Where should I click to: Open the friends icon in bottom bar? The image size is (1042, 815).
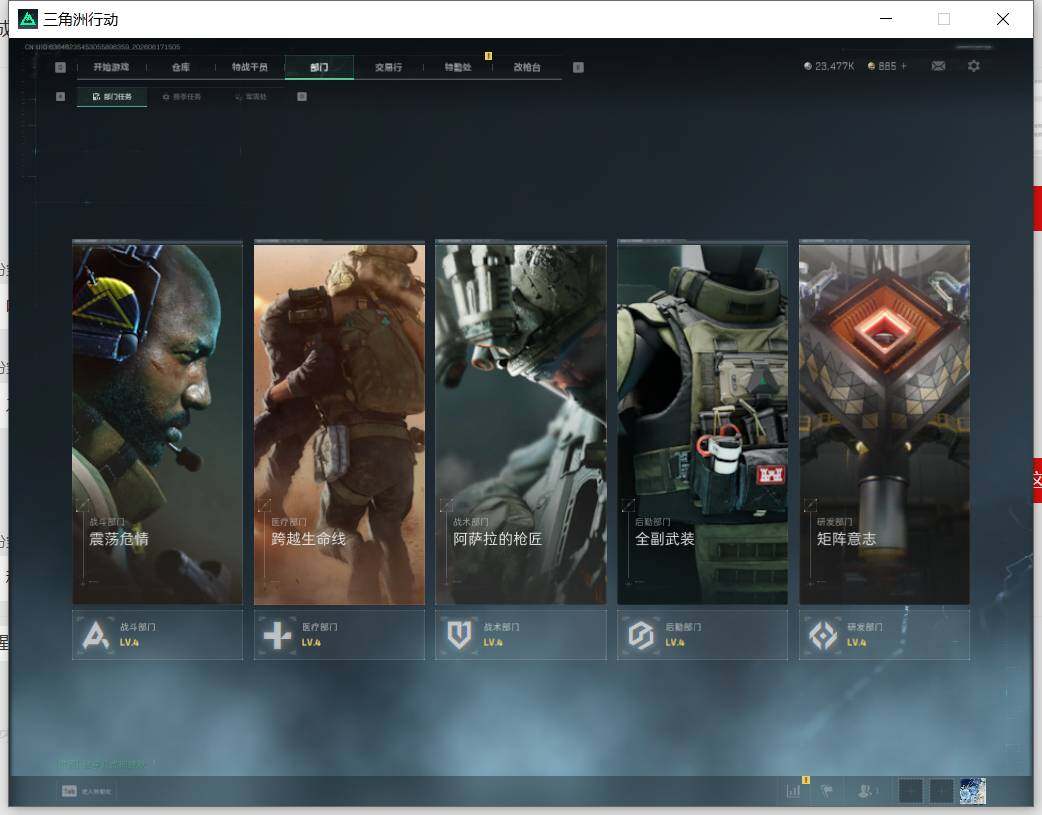(865, 791)
